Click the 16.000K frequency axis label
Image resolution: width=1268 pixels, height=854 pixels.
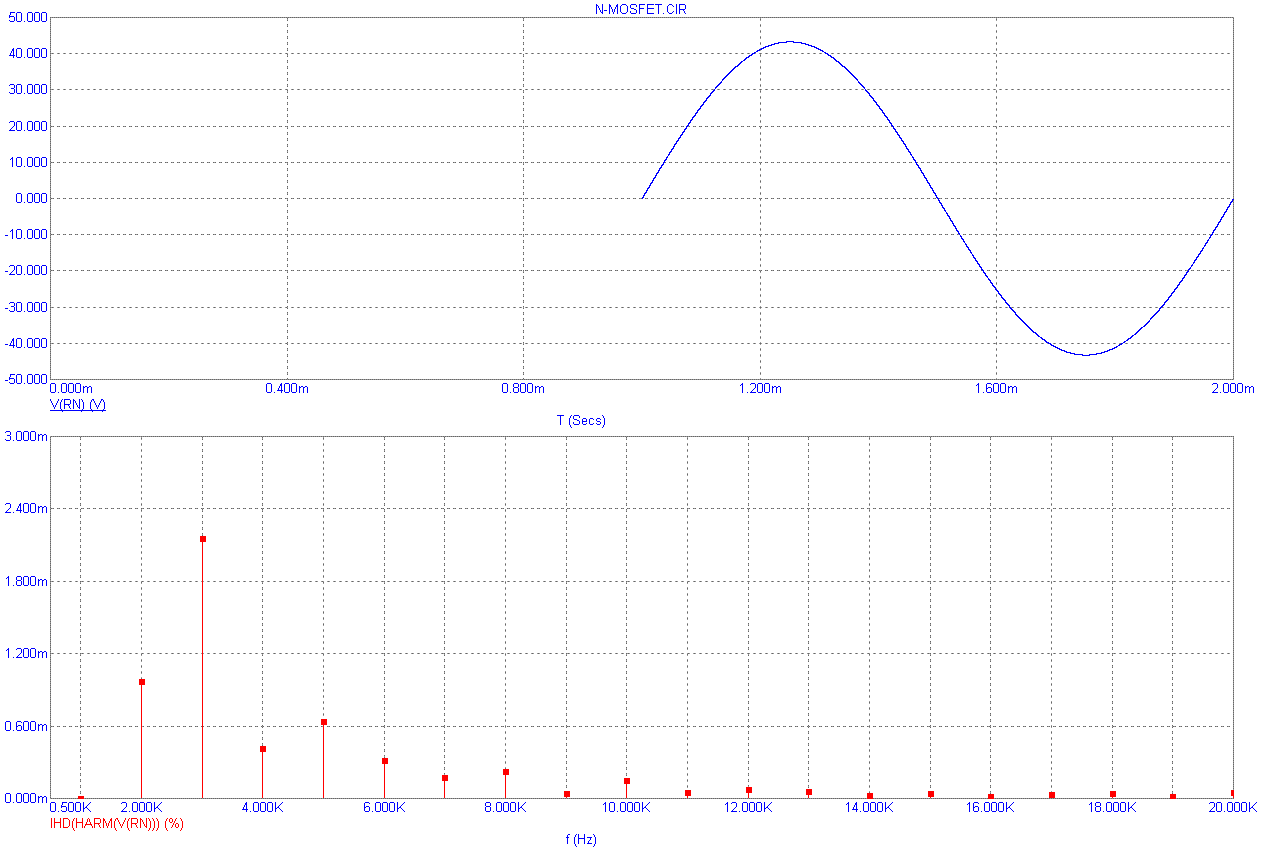click(990, 807)
